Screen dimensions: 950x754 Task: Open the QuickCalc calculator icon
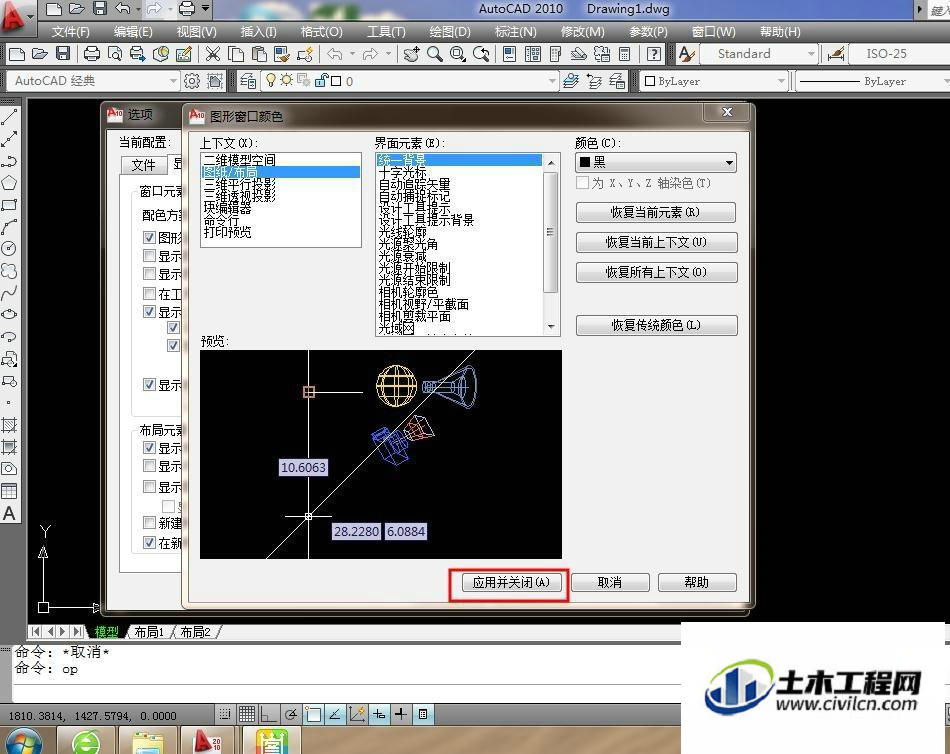[x=625, y=54]
